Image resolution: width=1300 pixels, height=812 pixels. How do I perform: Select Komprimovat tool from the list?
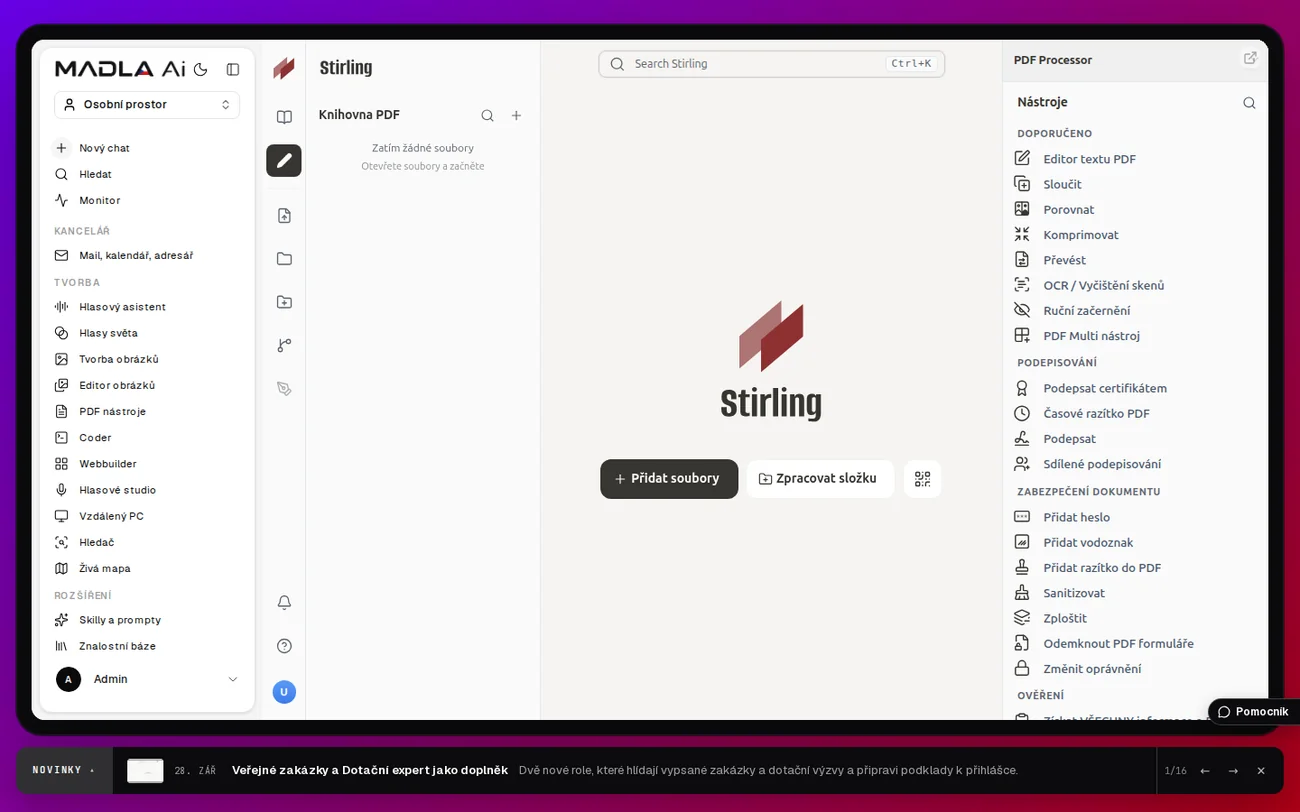point(1081,235)
